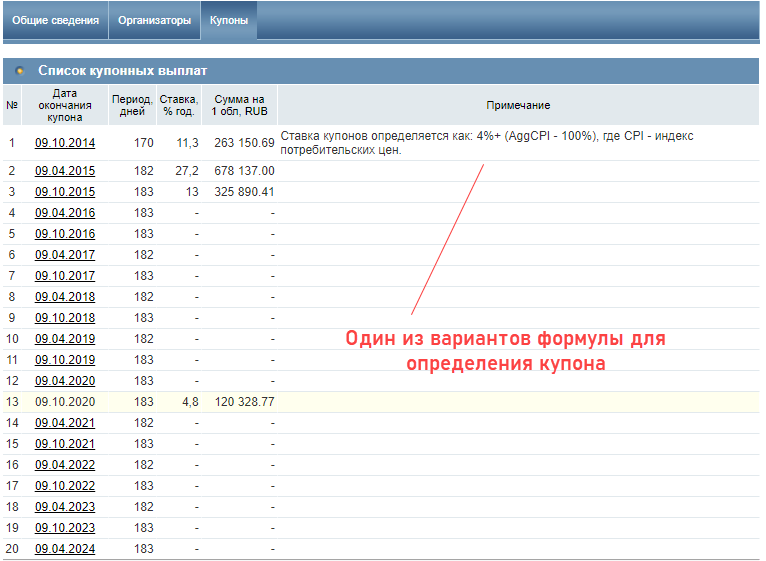Image resolution: width=766 pixels, height=561 pixels.
Task: Click the Примечание column header
Action: (x=518, y=105)
